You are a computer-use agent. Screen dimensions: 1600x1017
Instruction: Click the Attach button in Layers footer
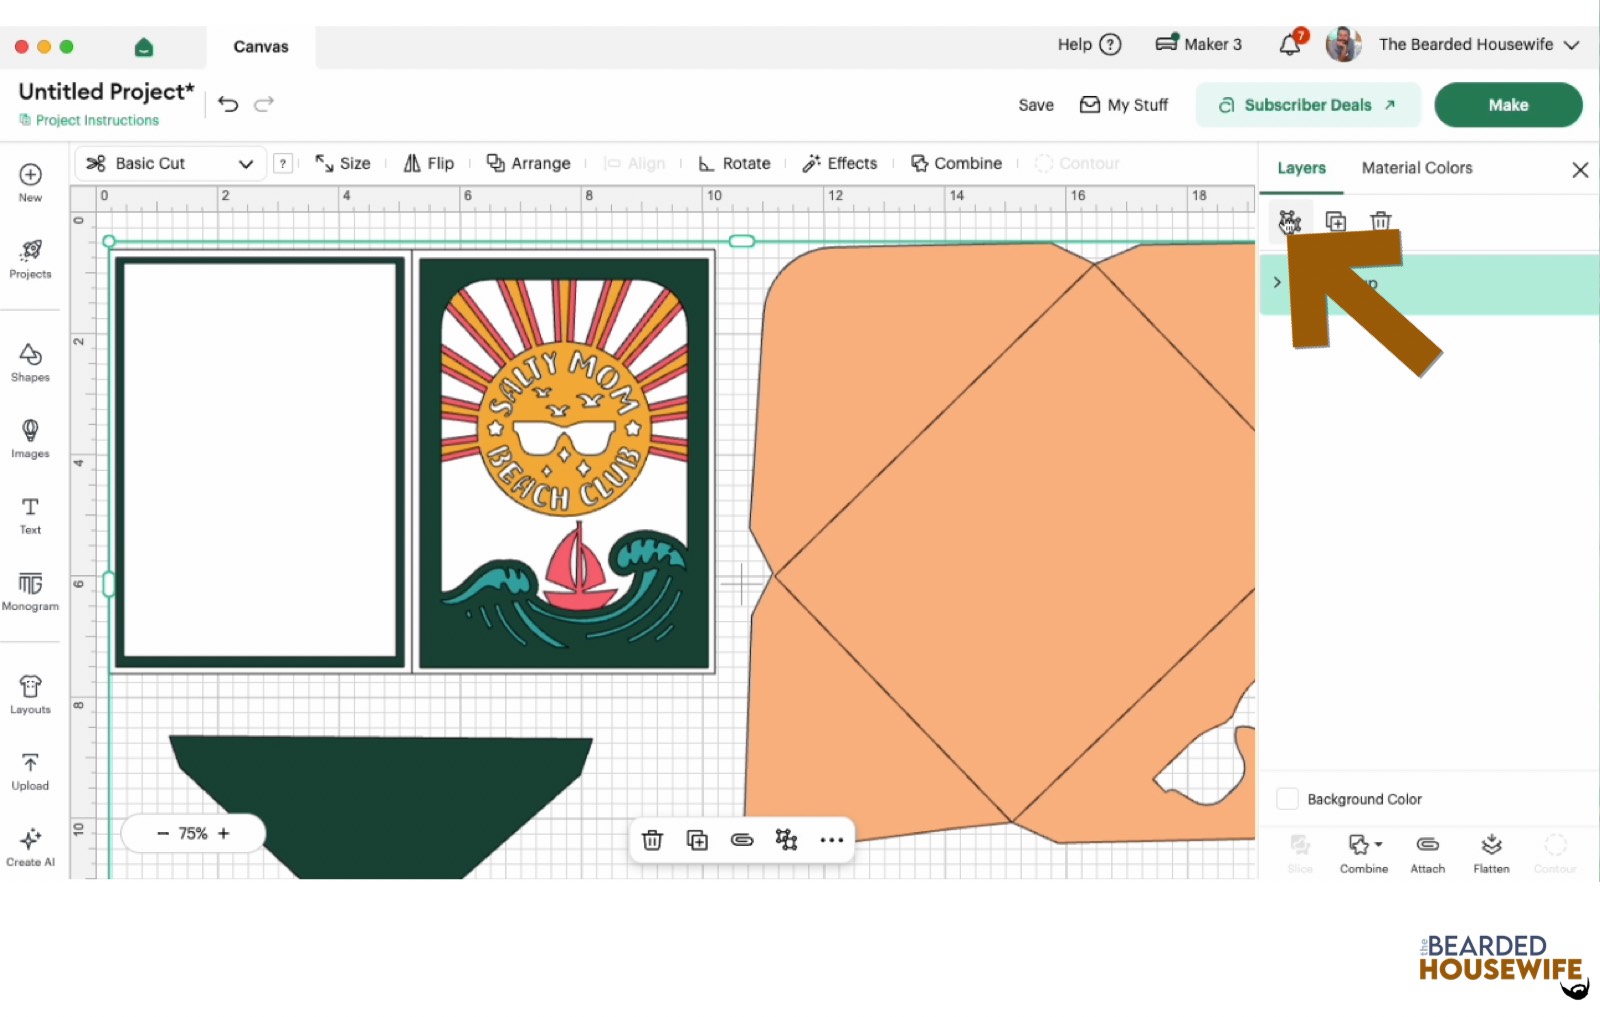pyautogui.click(x=1428, y=855)
